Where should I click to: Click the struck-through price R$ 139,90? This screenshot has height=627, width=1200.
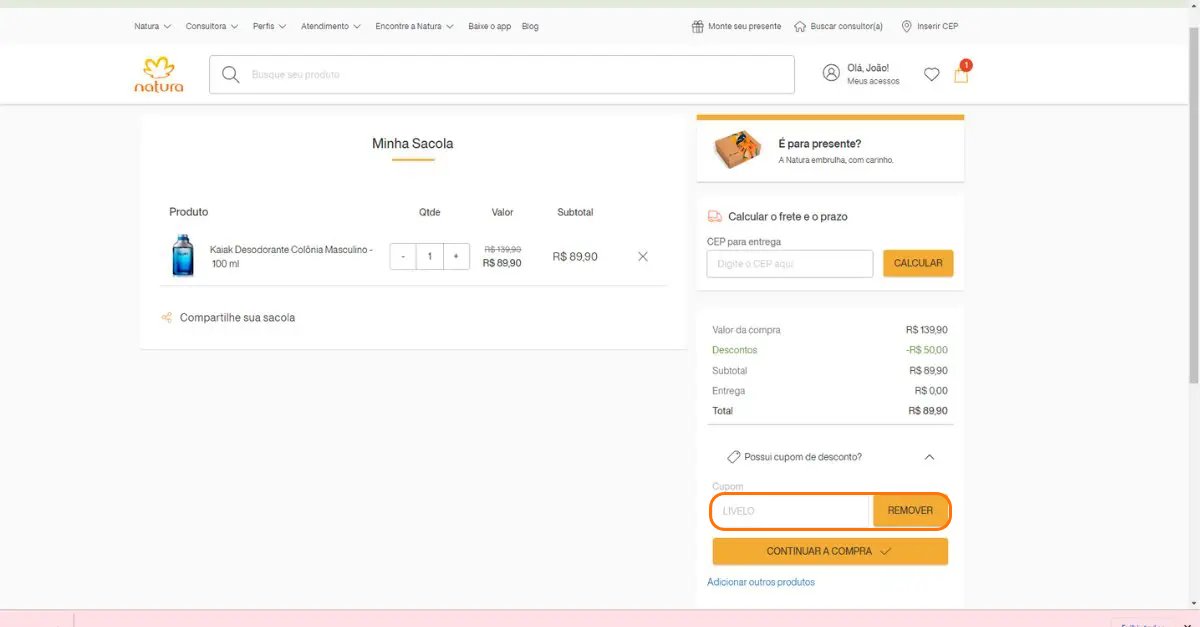502,249
